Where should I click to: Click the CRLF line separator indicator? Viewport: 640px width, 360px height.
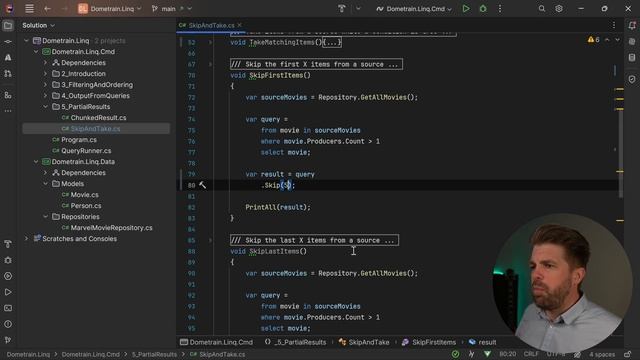pyautogui.click(x=531, y=354)
